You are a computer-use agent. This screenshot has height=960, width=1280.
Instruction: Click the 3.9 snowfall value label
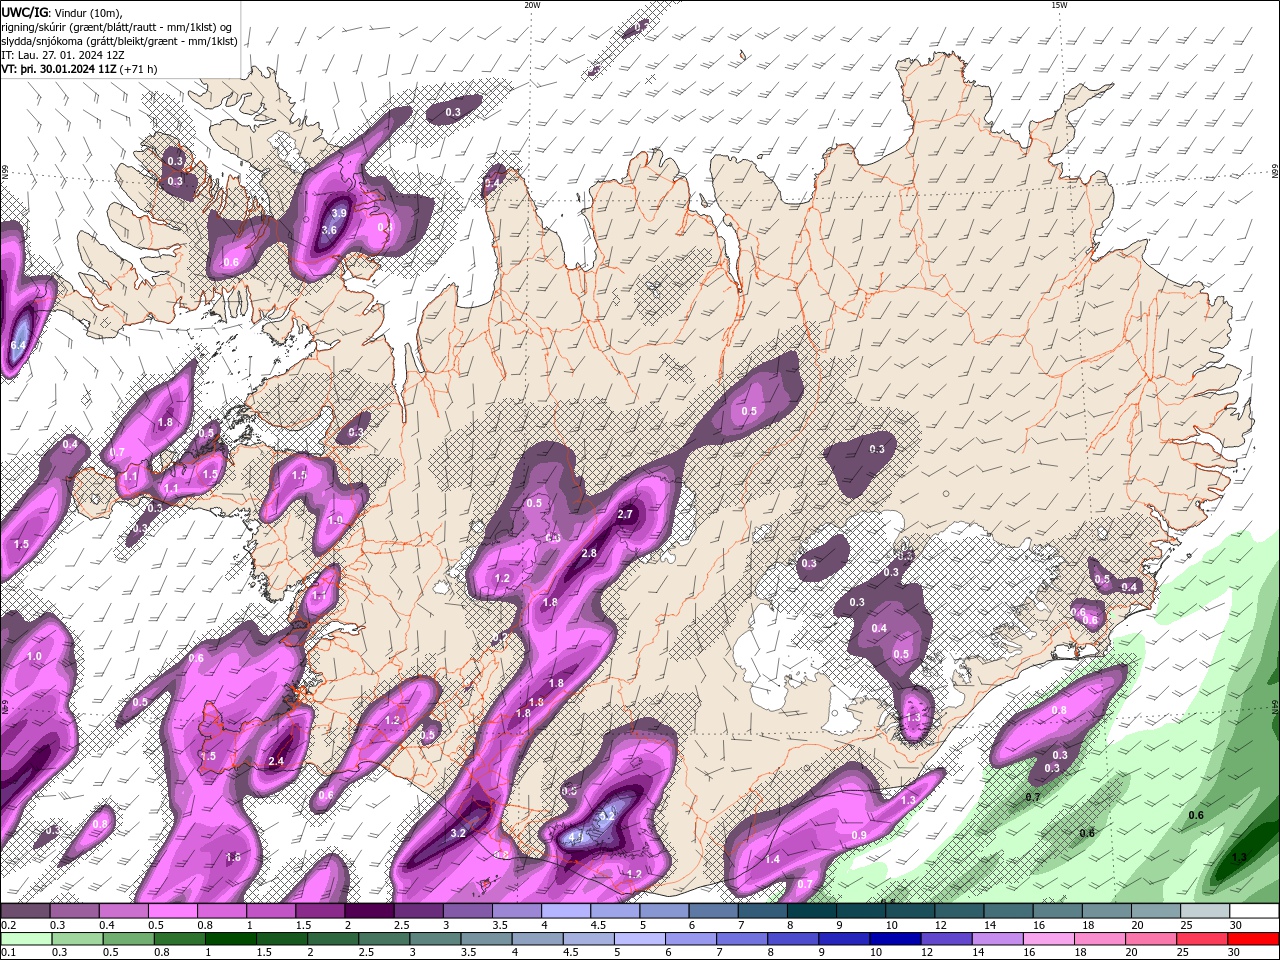tap(339, 213)
